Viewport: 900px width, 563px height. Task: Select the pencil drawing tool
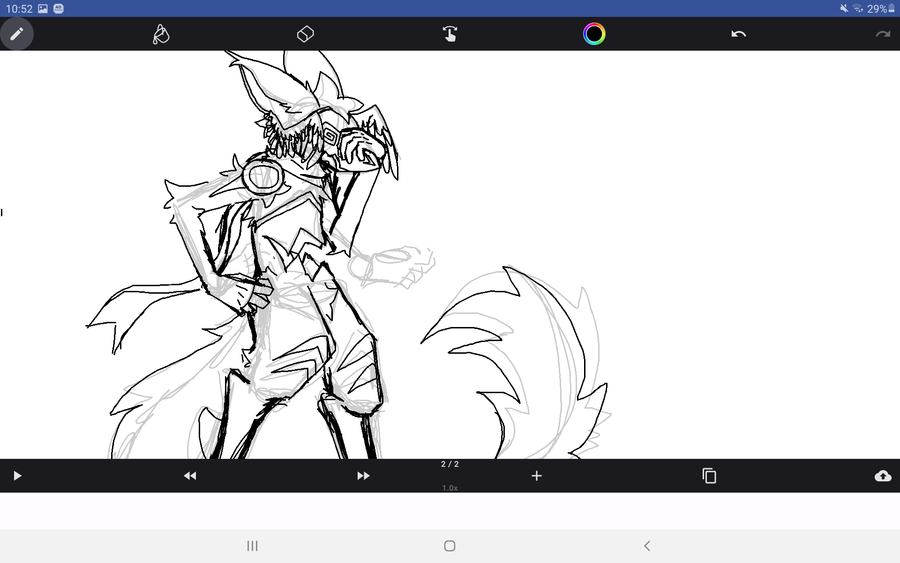coord(17,34)
